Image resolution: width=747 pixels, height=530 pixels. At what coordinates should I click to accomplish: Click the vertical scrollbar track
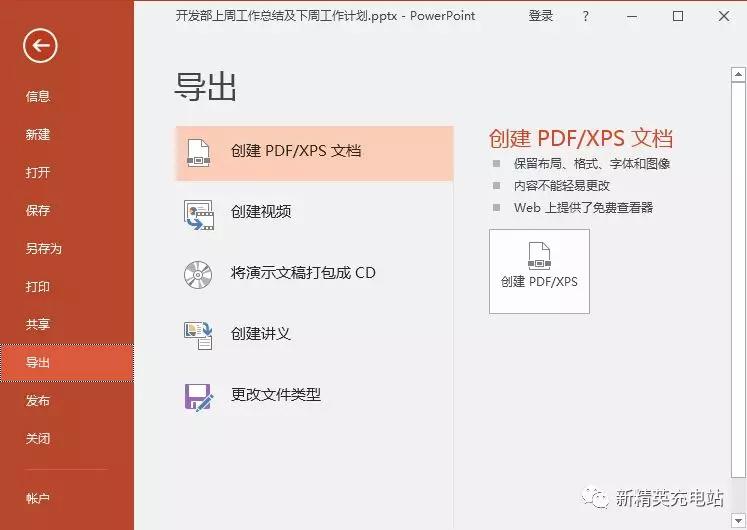[x=738, y=281]
